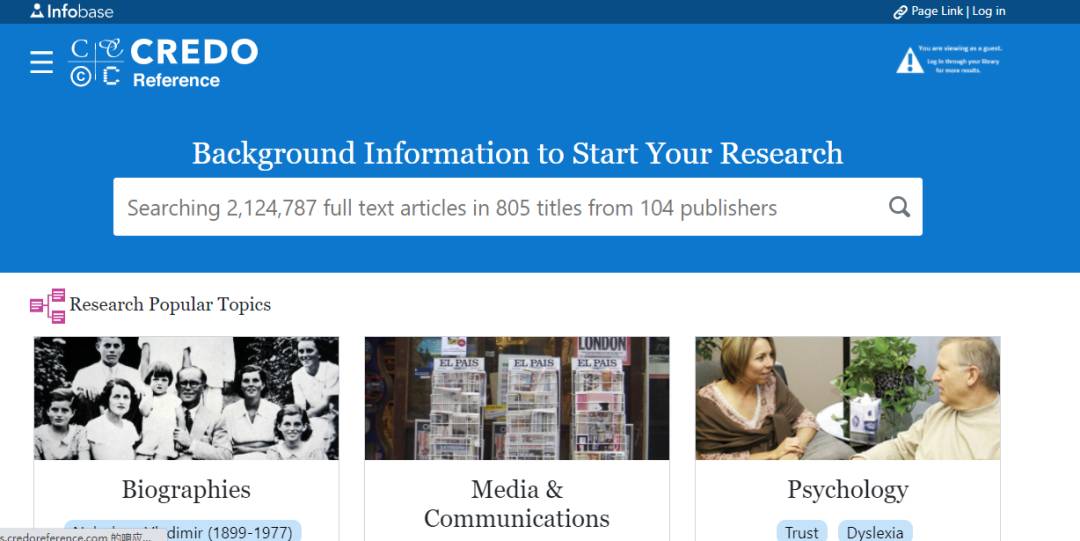
Task: Click the Biographies topic title
Action: point(186,489)
